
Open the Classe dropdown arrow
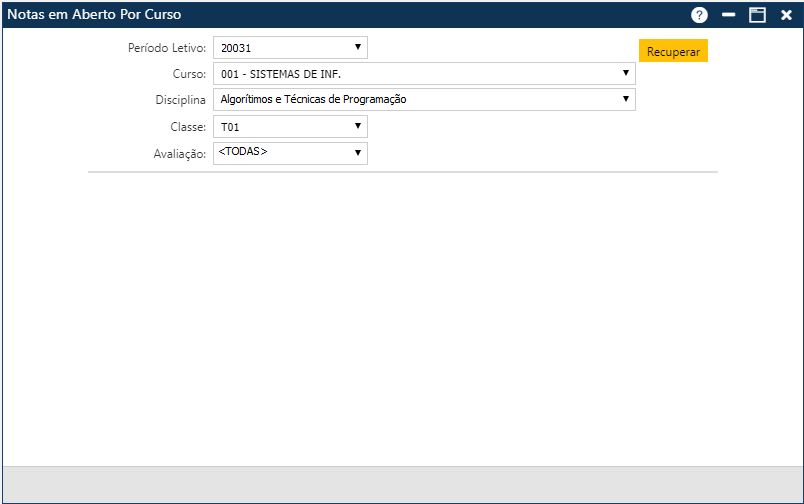point(358,126)
